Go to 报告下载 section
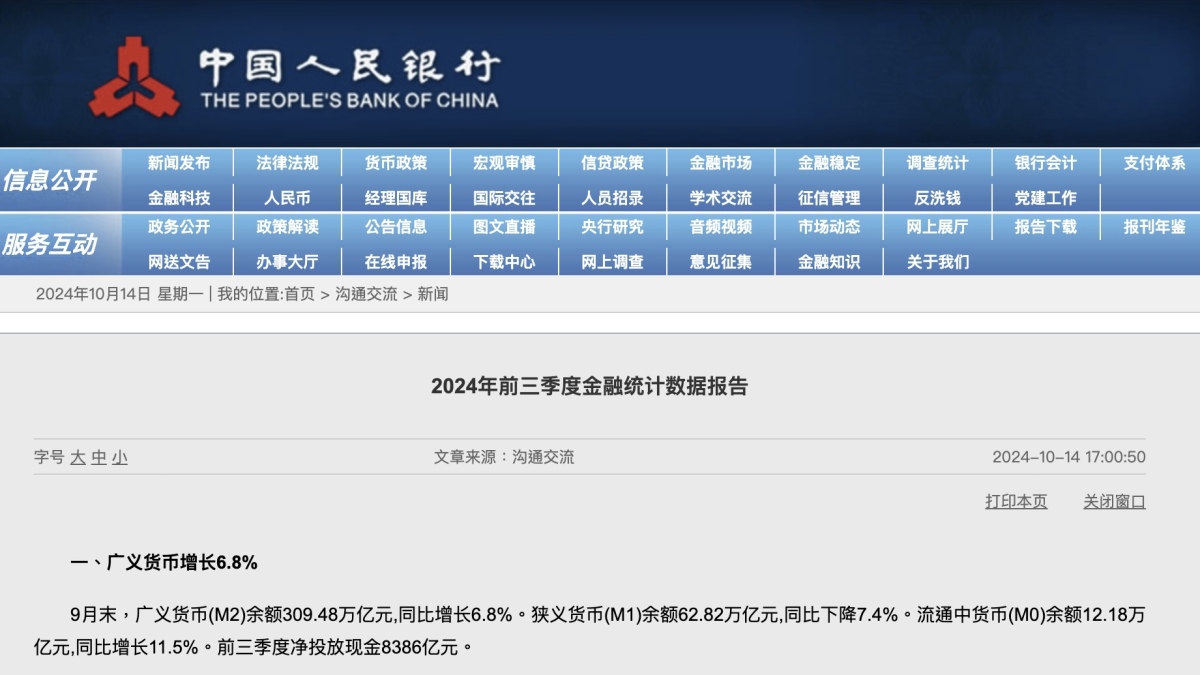The image size is (1200, 675). pos(1045,227)
